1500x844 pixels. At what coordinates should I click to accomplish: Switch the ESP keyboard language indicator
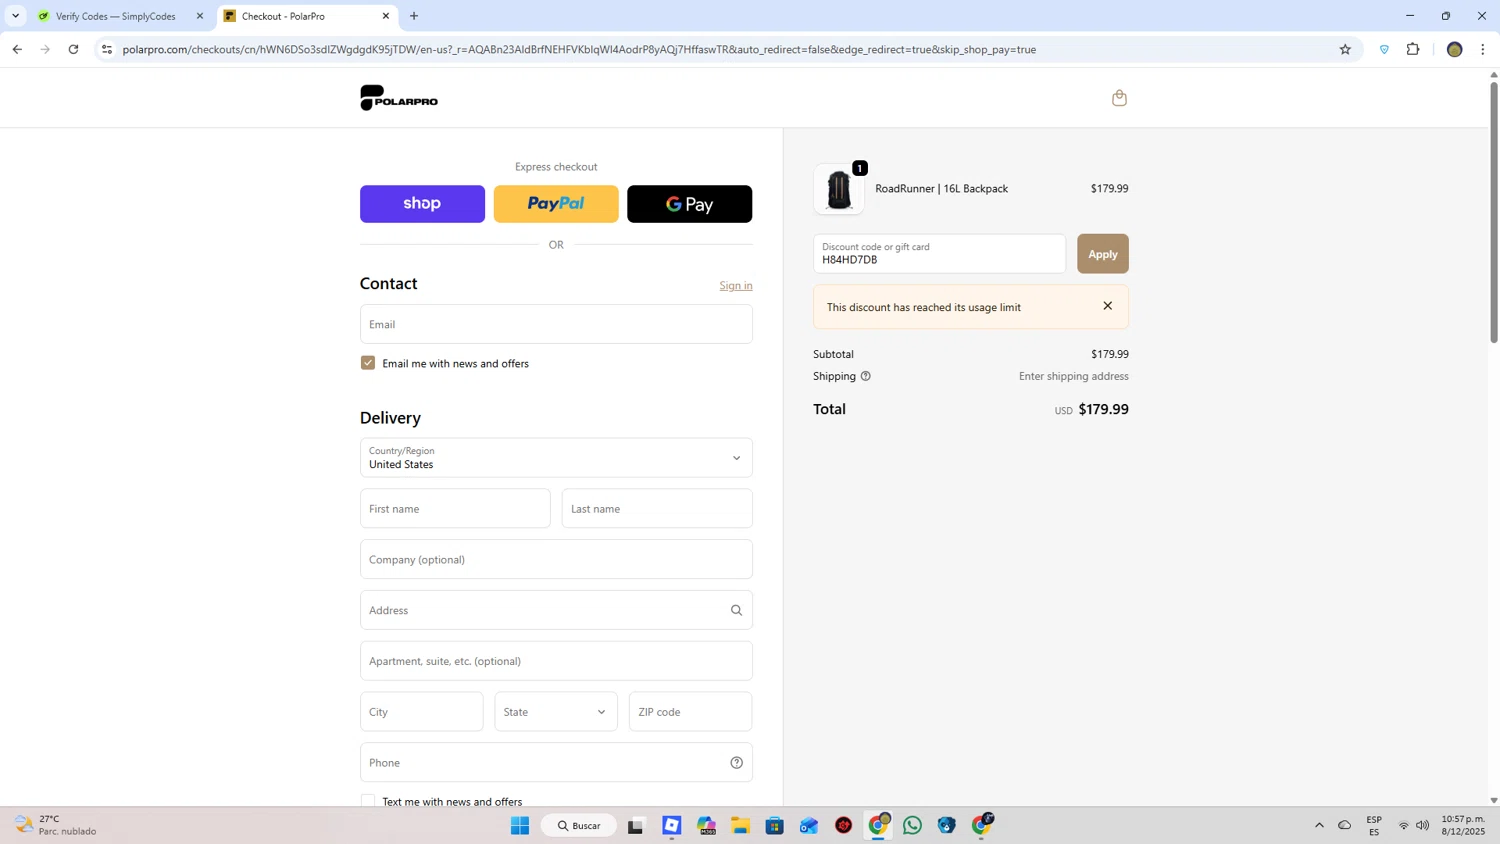pyautogui.click(x=1374, y=825)
